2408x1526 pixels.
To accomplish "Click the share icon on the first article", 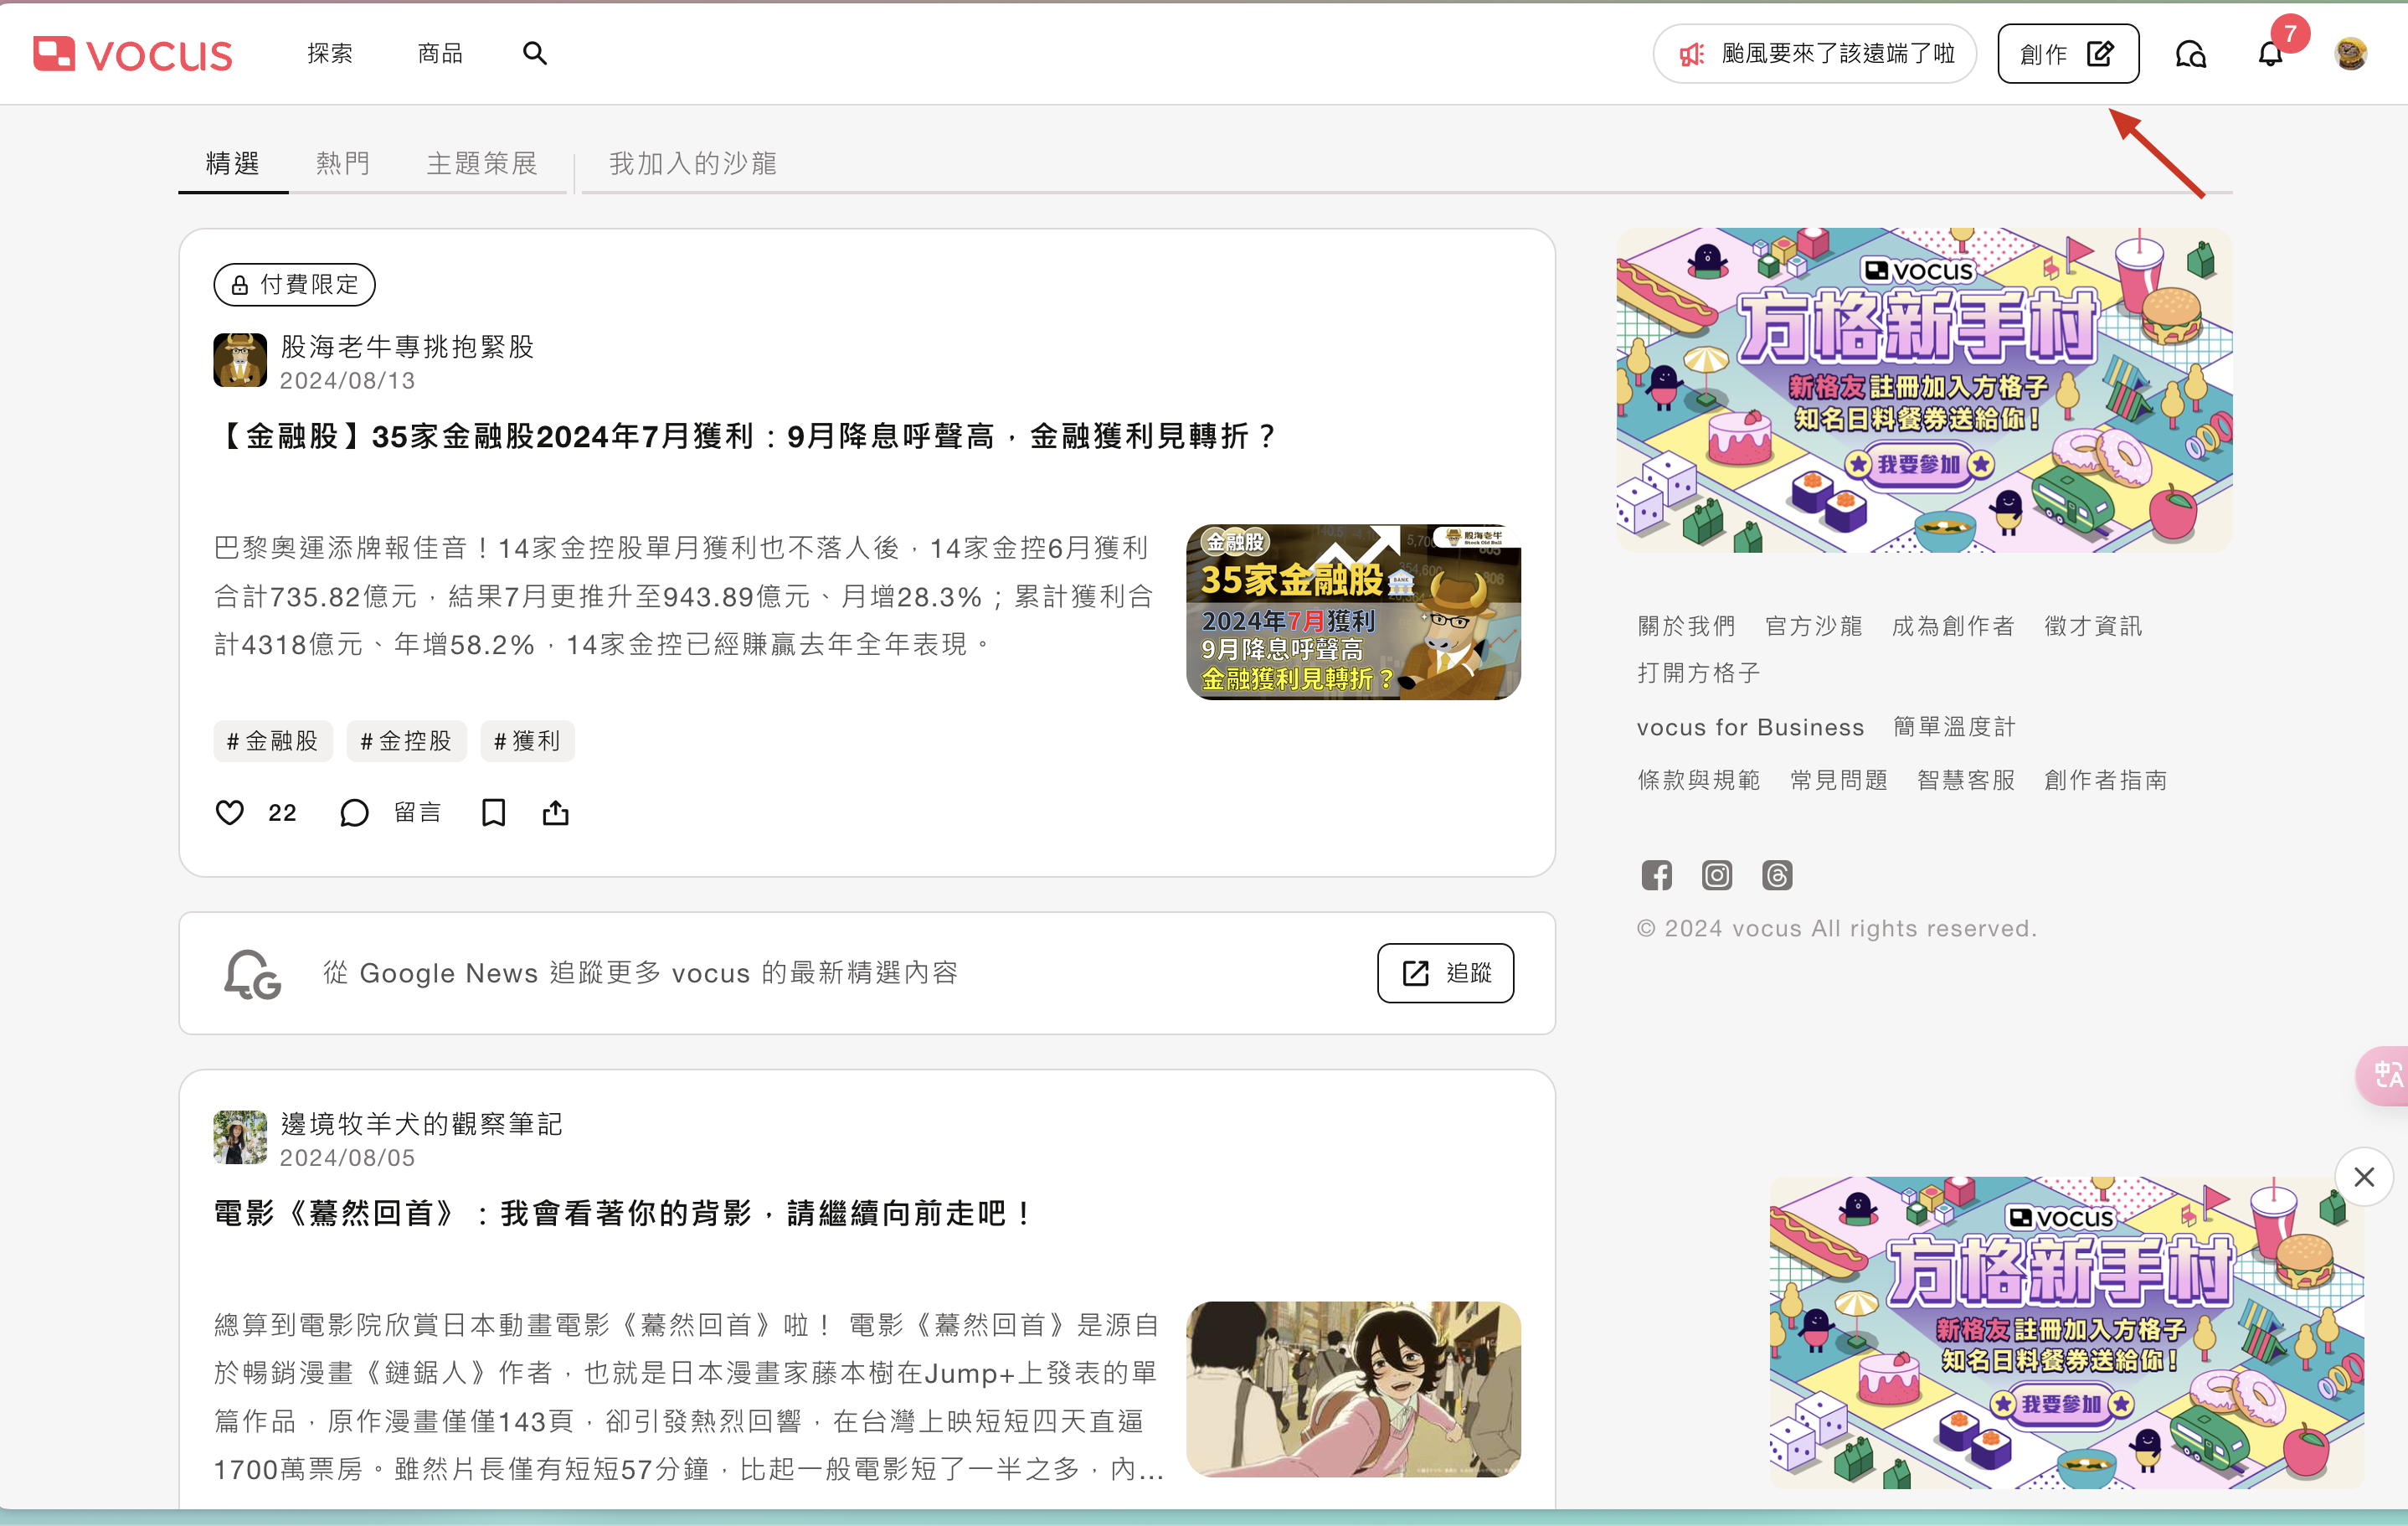I will click(x=556, y=812).
